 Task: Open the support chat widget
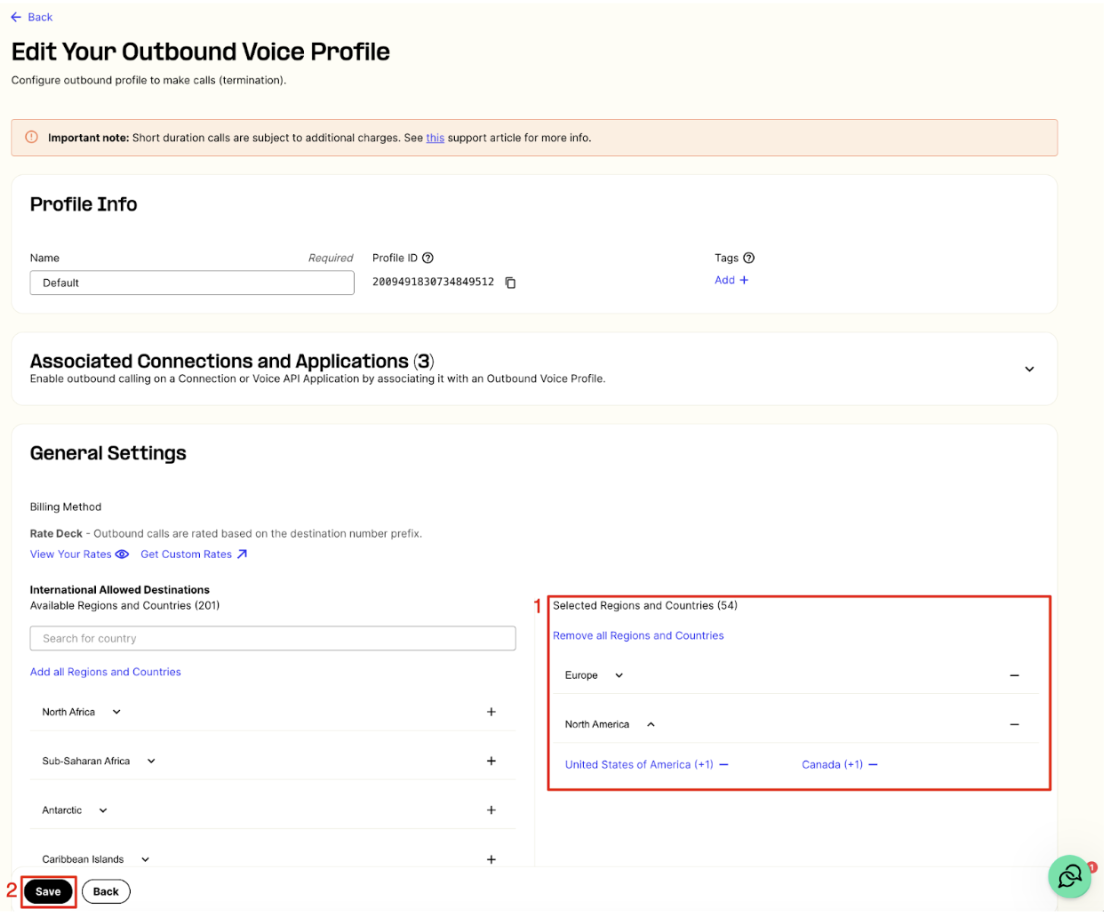[x=1068, y=876]
